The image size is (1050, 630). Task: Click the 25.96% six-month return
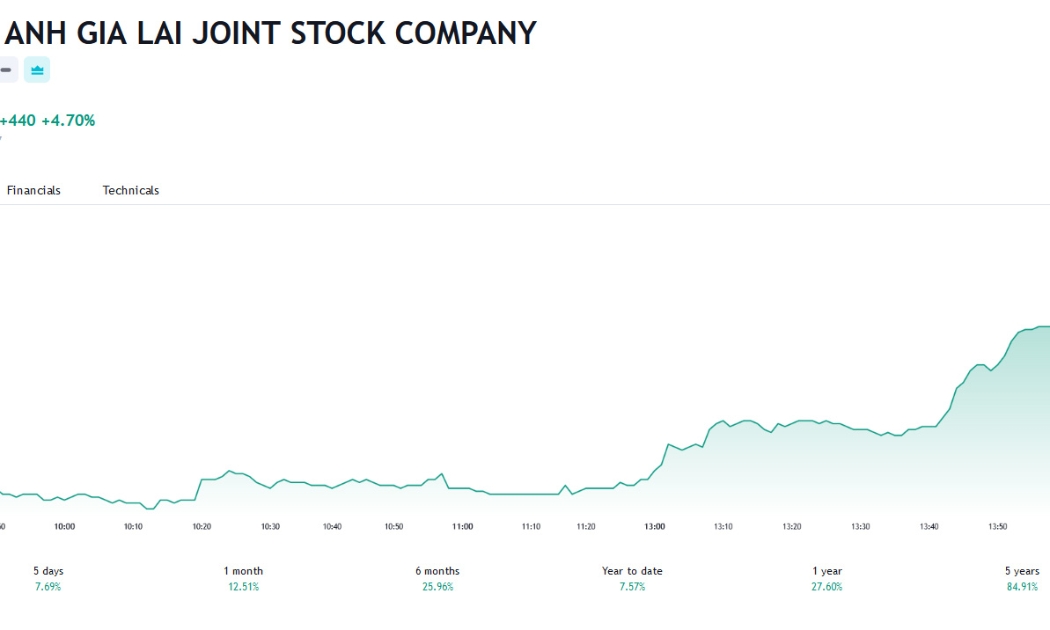coord(437,587)
